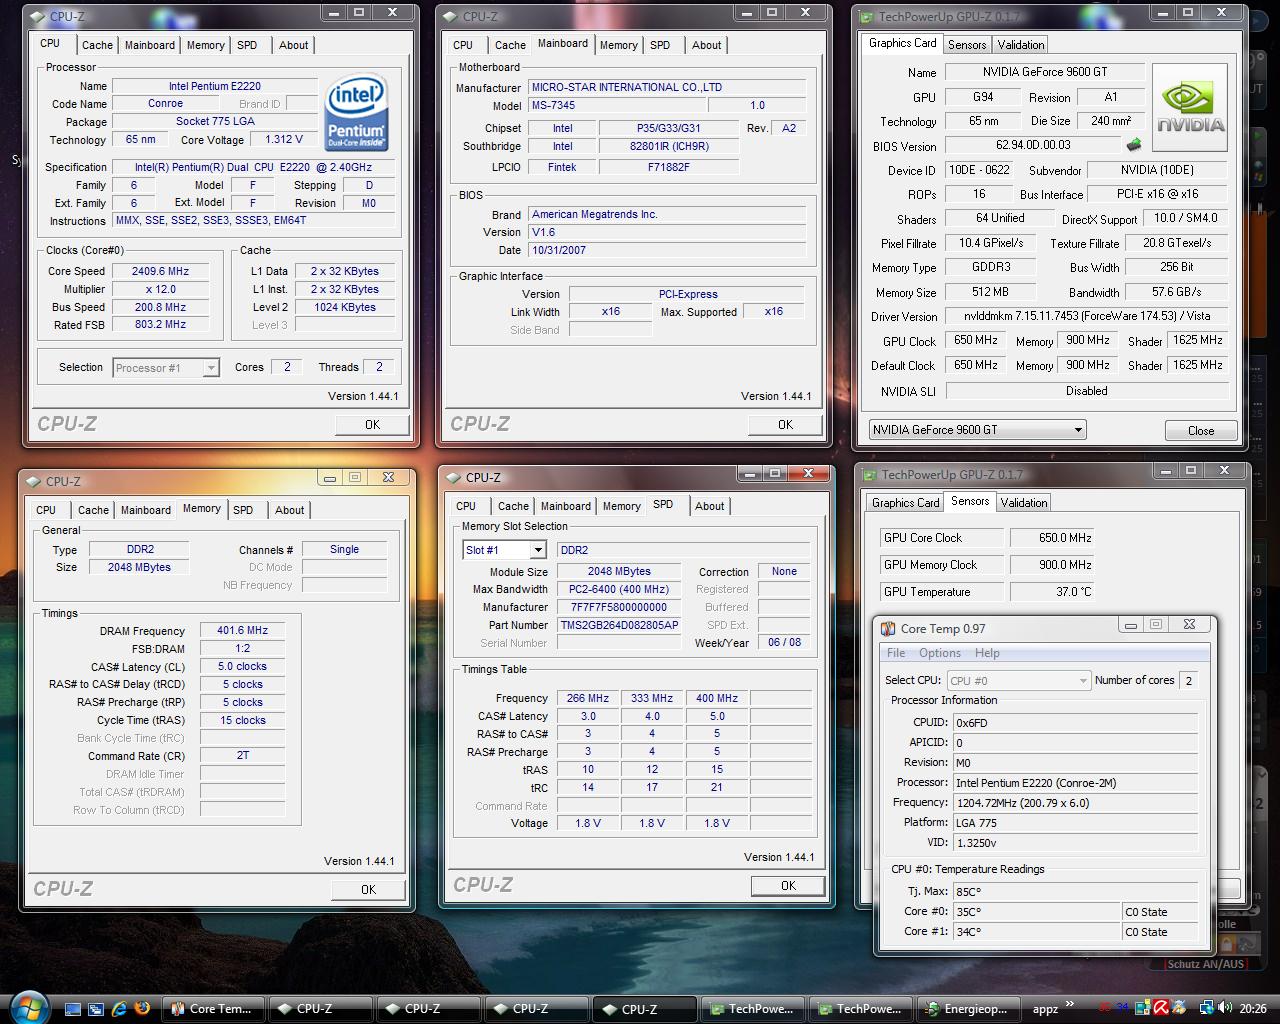Open the Select CPU #0 dropdown in Core Temp
1280x1024 pixels.
[1018, 680]
